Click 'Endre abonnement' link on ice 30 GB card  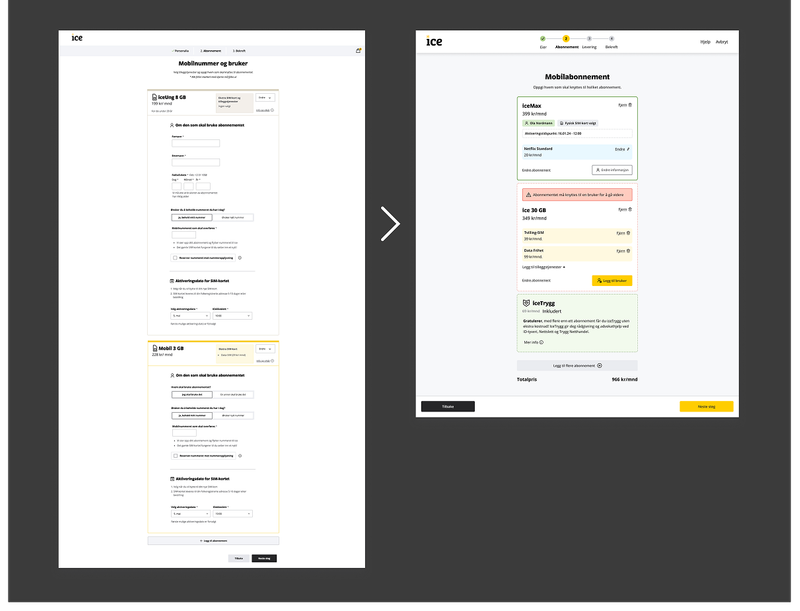tap(536, 281)
